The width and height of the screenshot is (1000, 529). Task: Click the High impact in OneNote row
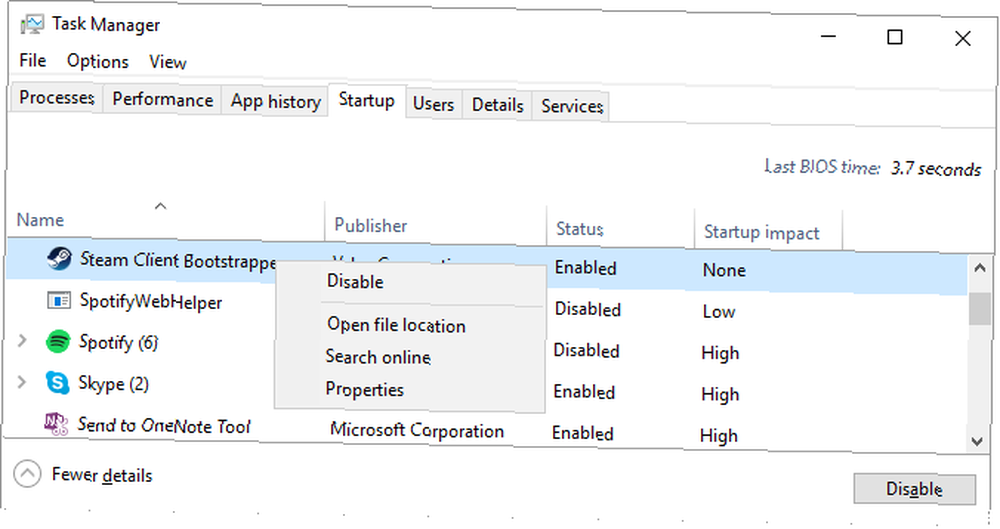tap(719, 436)
